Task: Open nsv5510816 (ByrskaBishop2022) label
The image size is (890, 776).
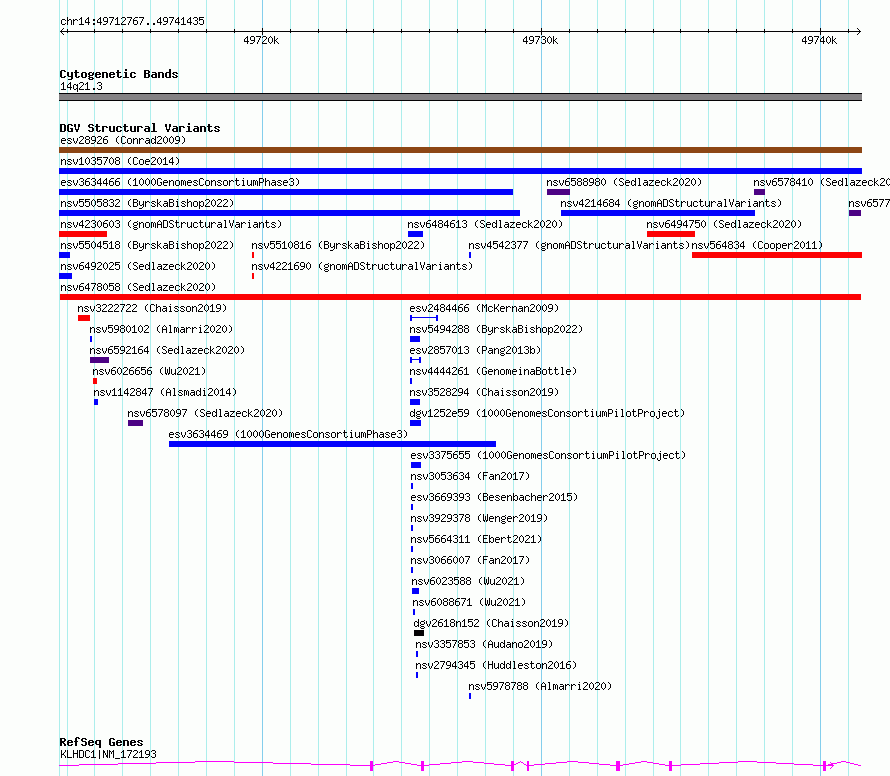Action: point(338,245)
